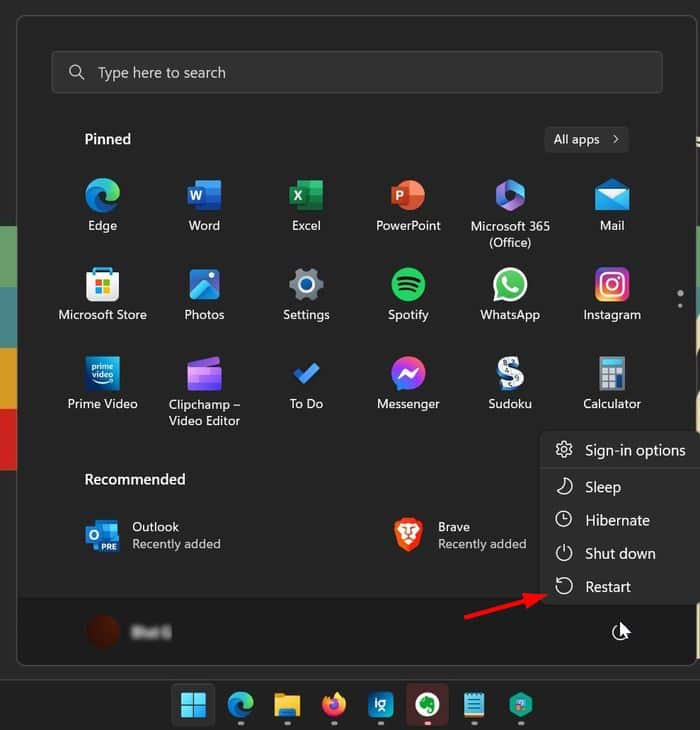
Task: Open the Sudoku game
Action: (x=510, y=383)
